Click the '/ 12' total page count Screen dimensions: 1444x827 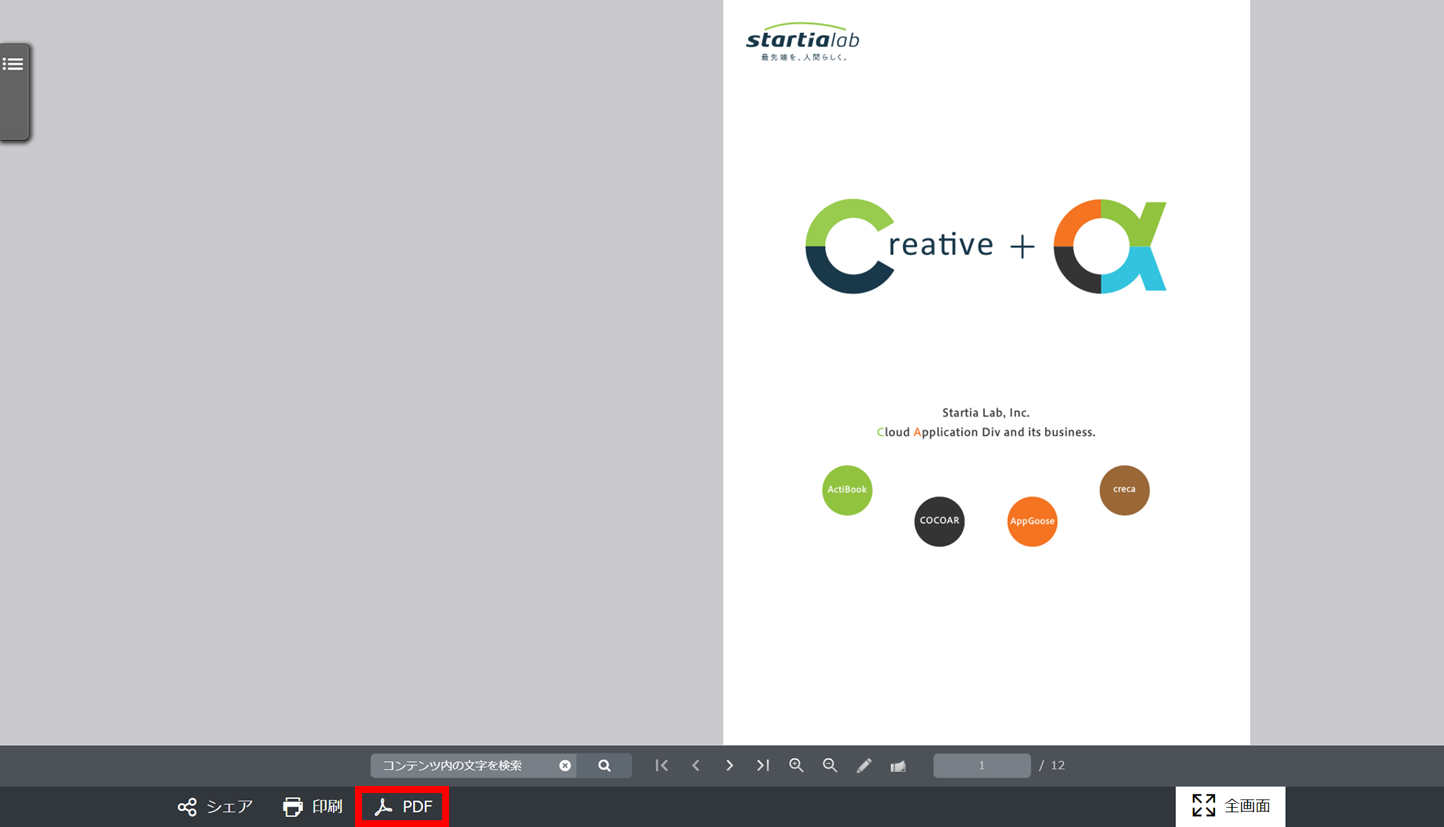tap(1052, 766)
